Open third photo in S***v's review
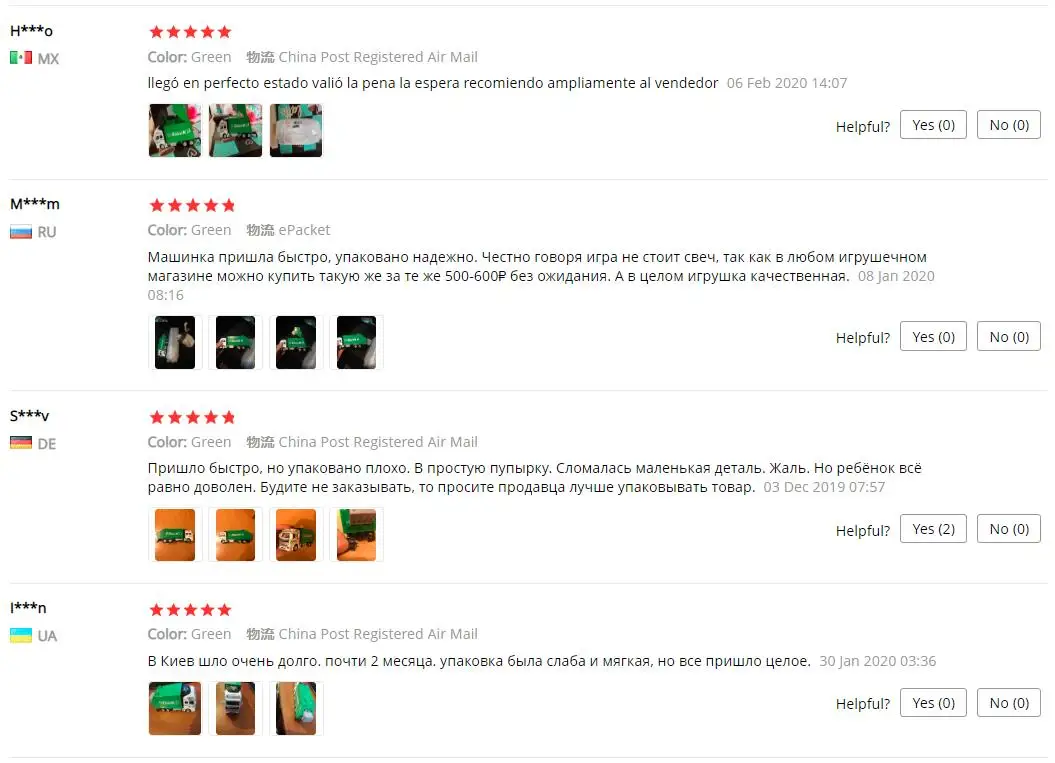This screenshot has height=763, width=1055. (296, 535)
